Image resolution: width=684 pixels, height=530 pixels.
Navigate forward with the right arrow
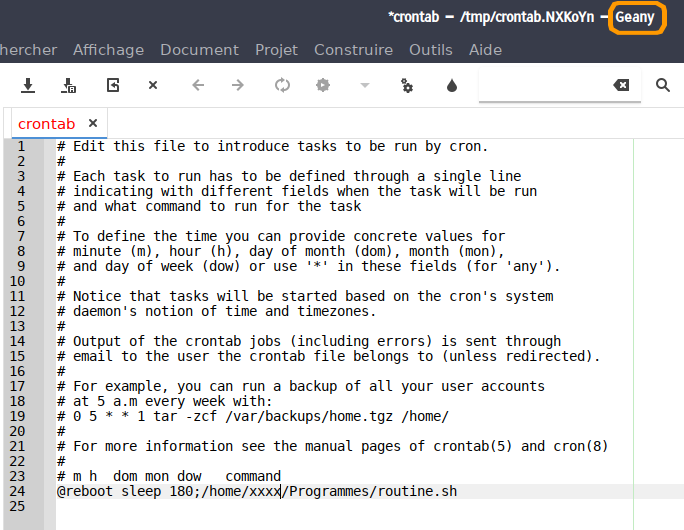click(x=238, y=86)
